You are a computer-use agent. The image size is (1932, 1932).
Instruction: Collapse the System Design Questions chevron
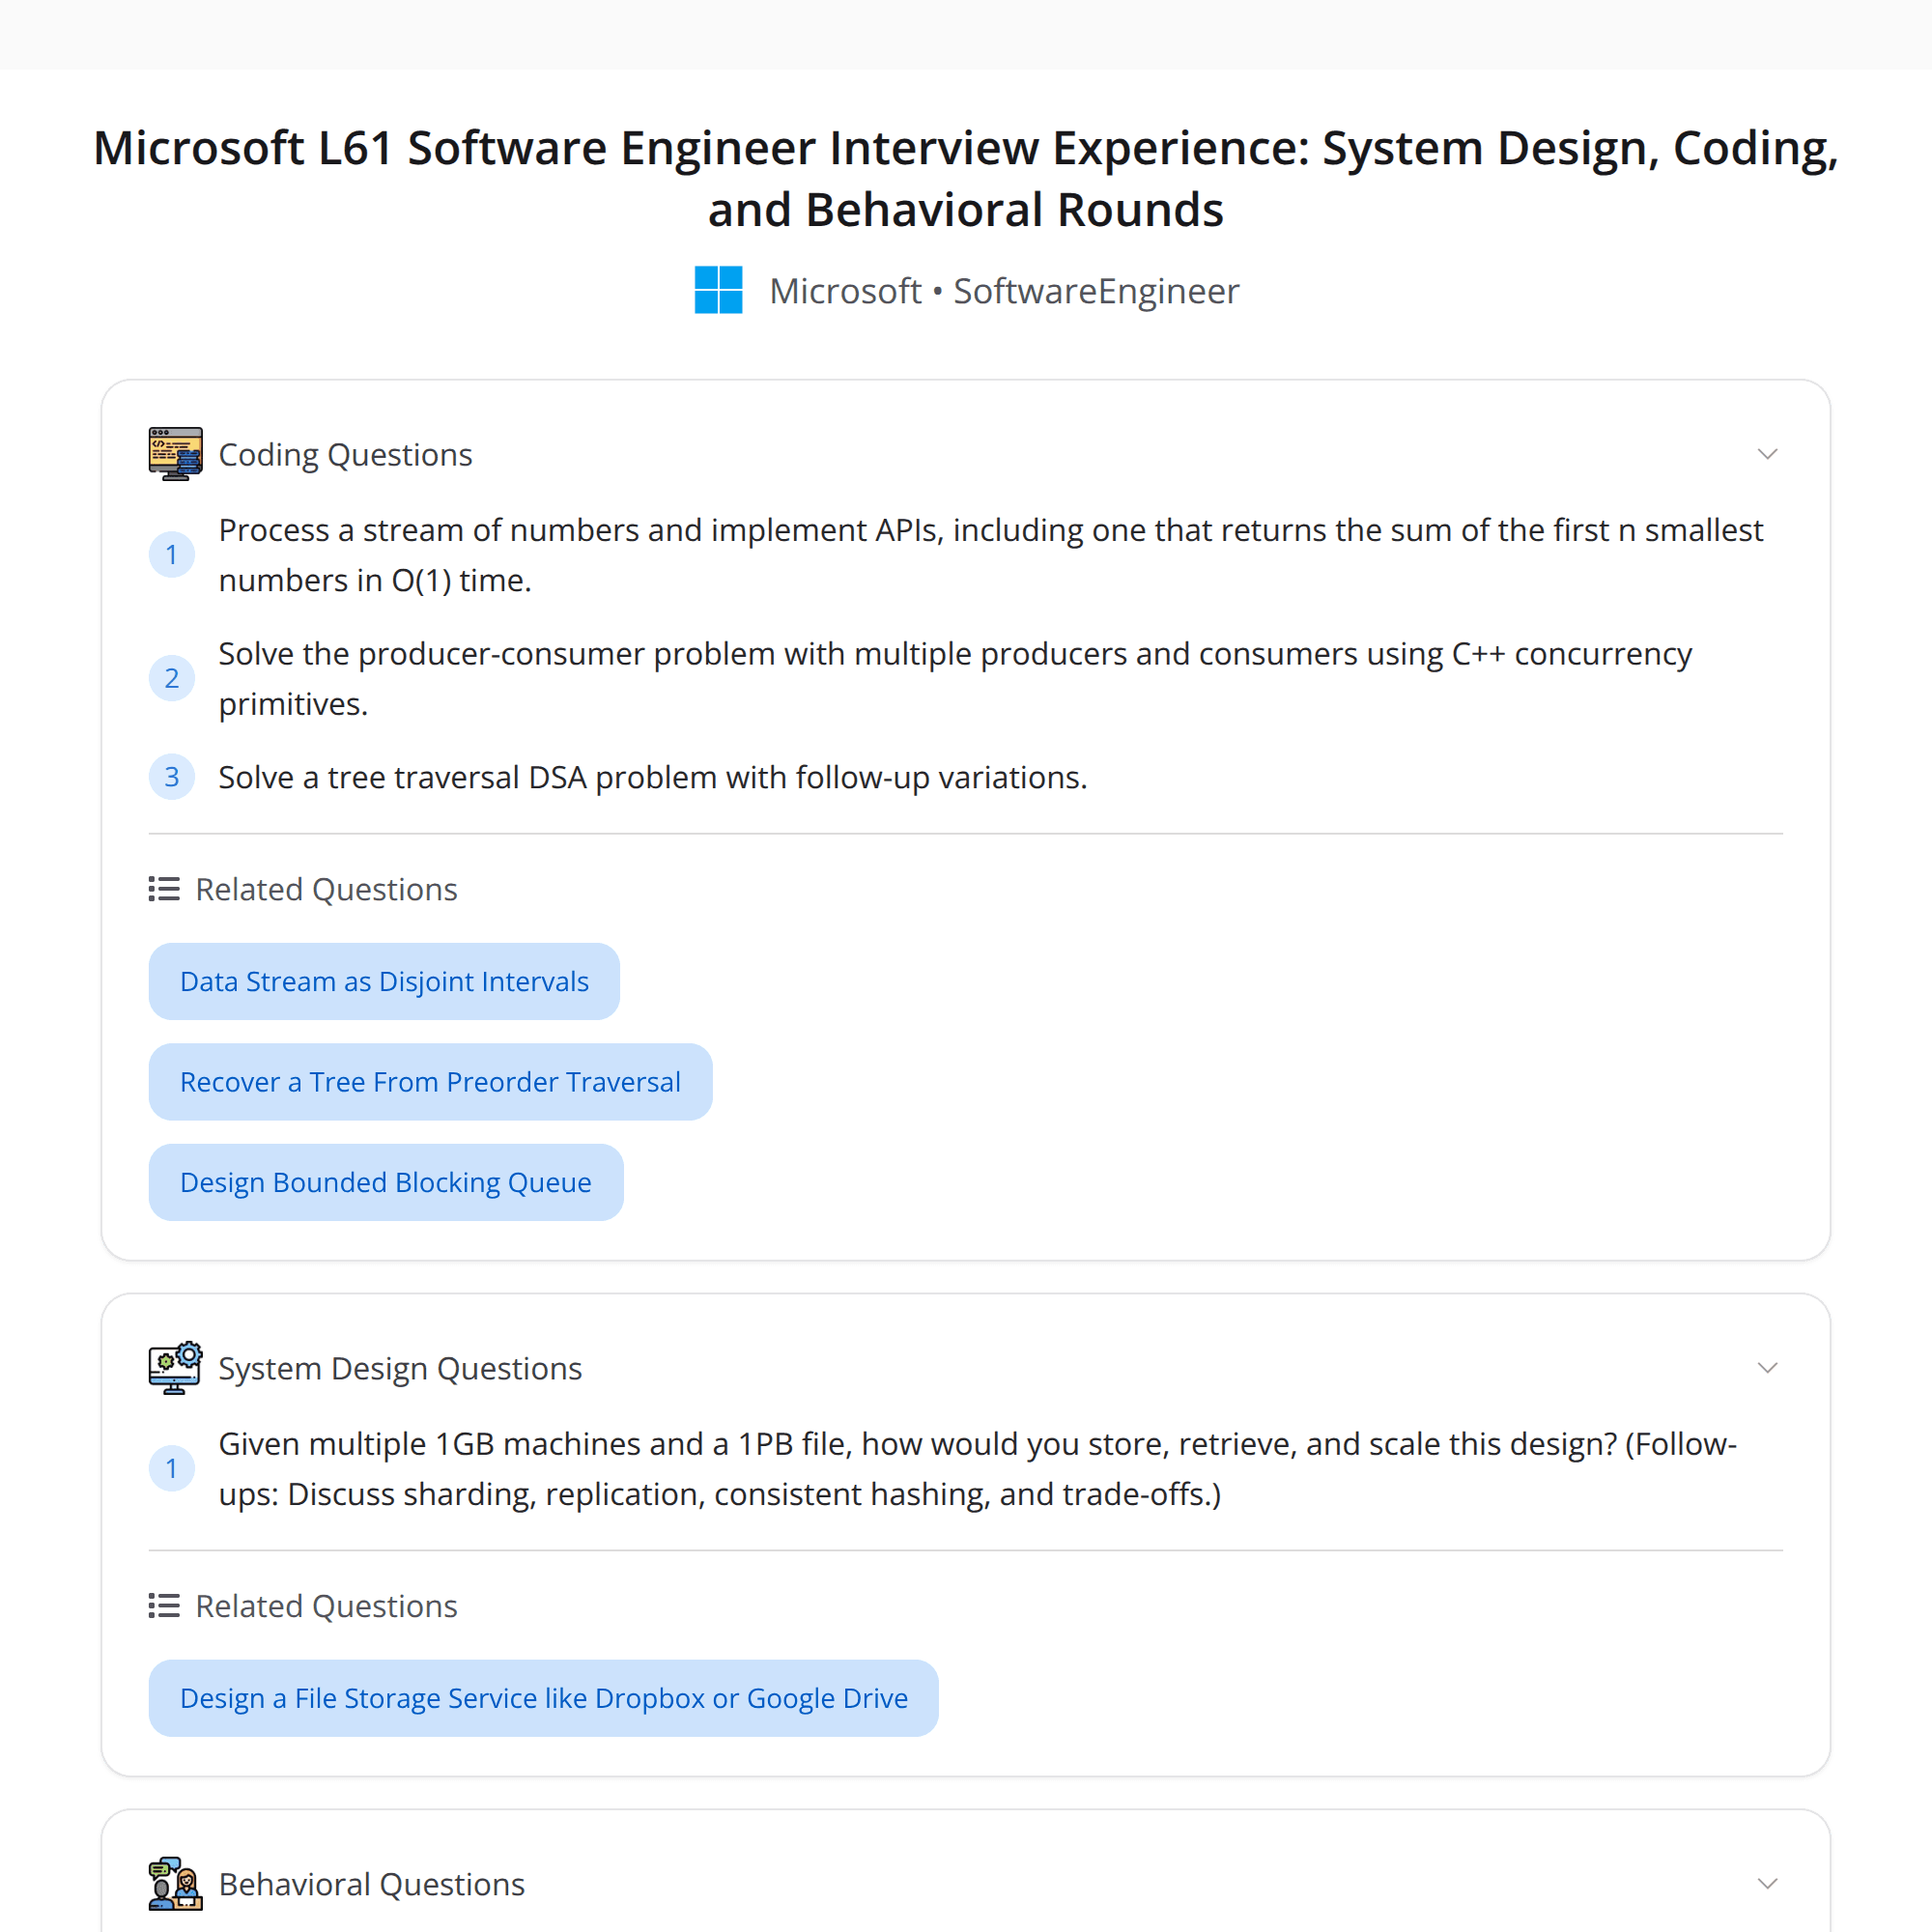pos(1767,1368)
